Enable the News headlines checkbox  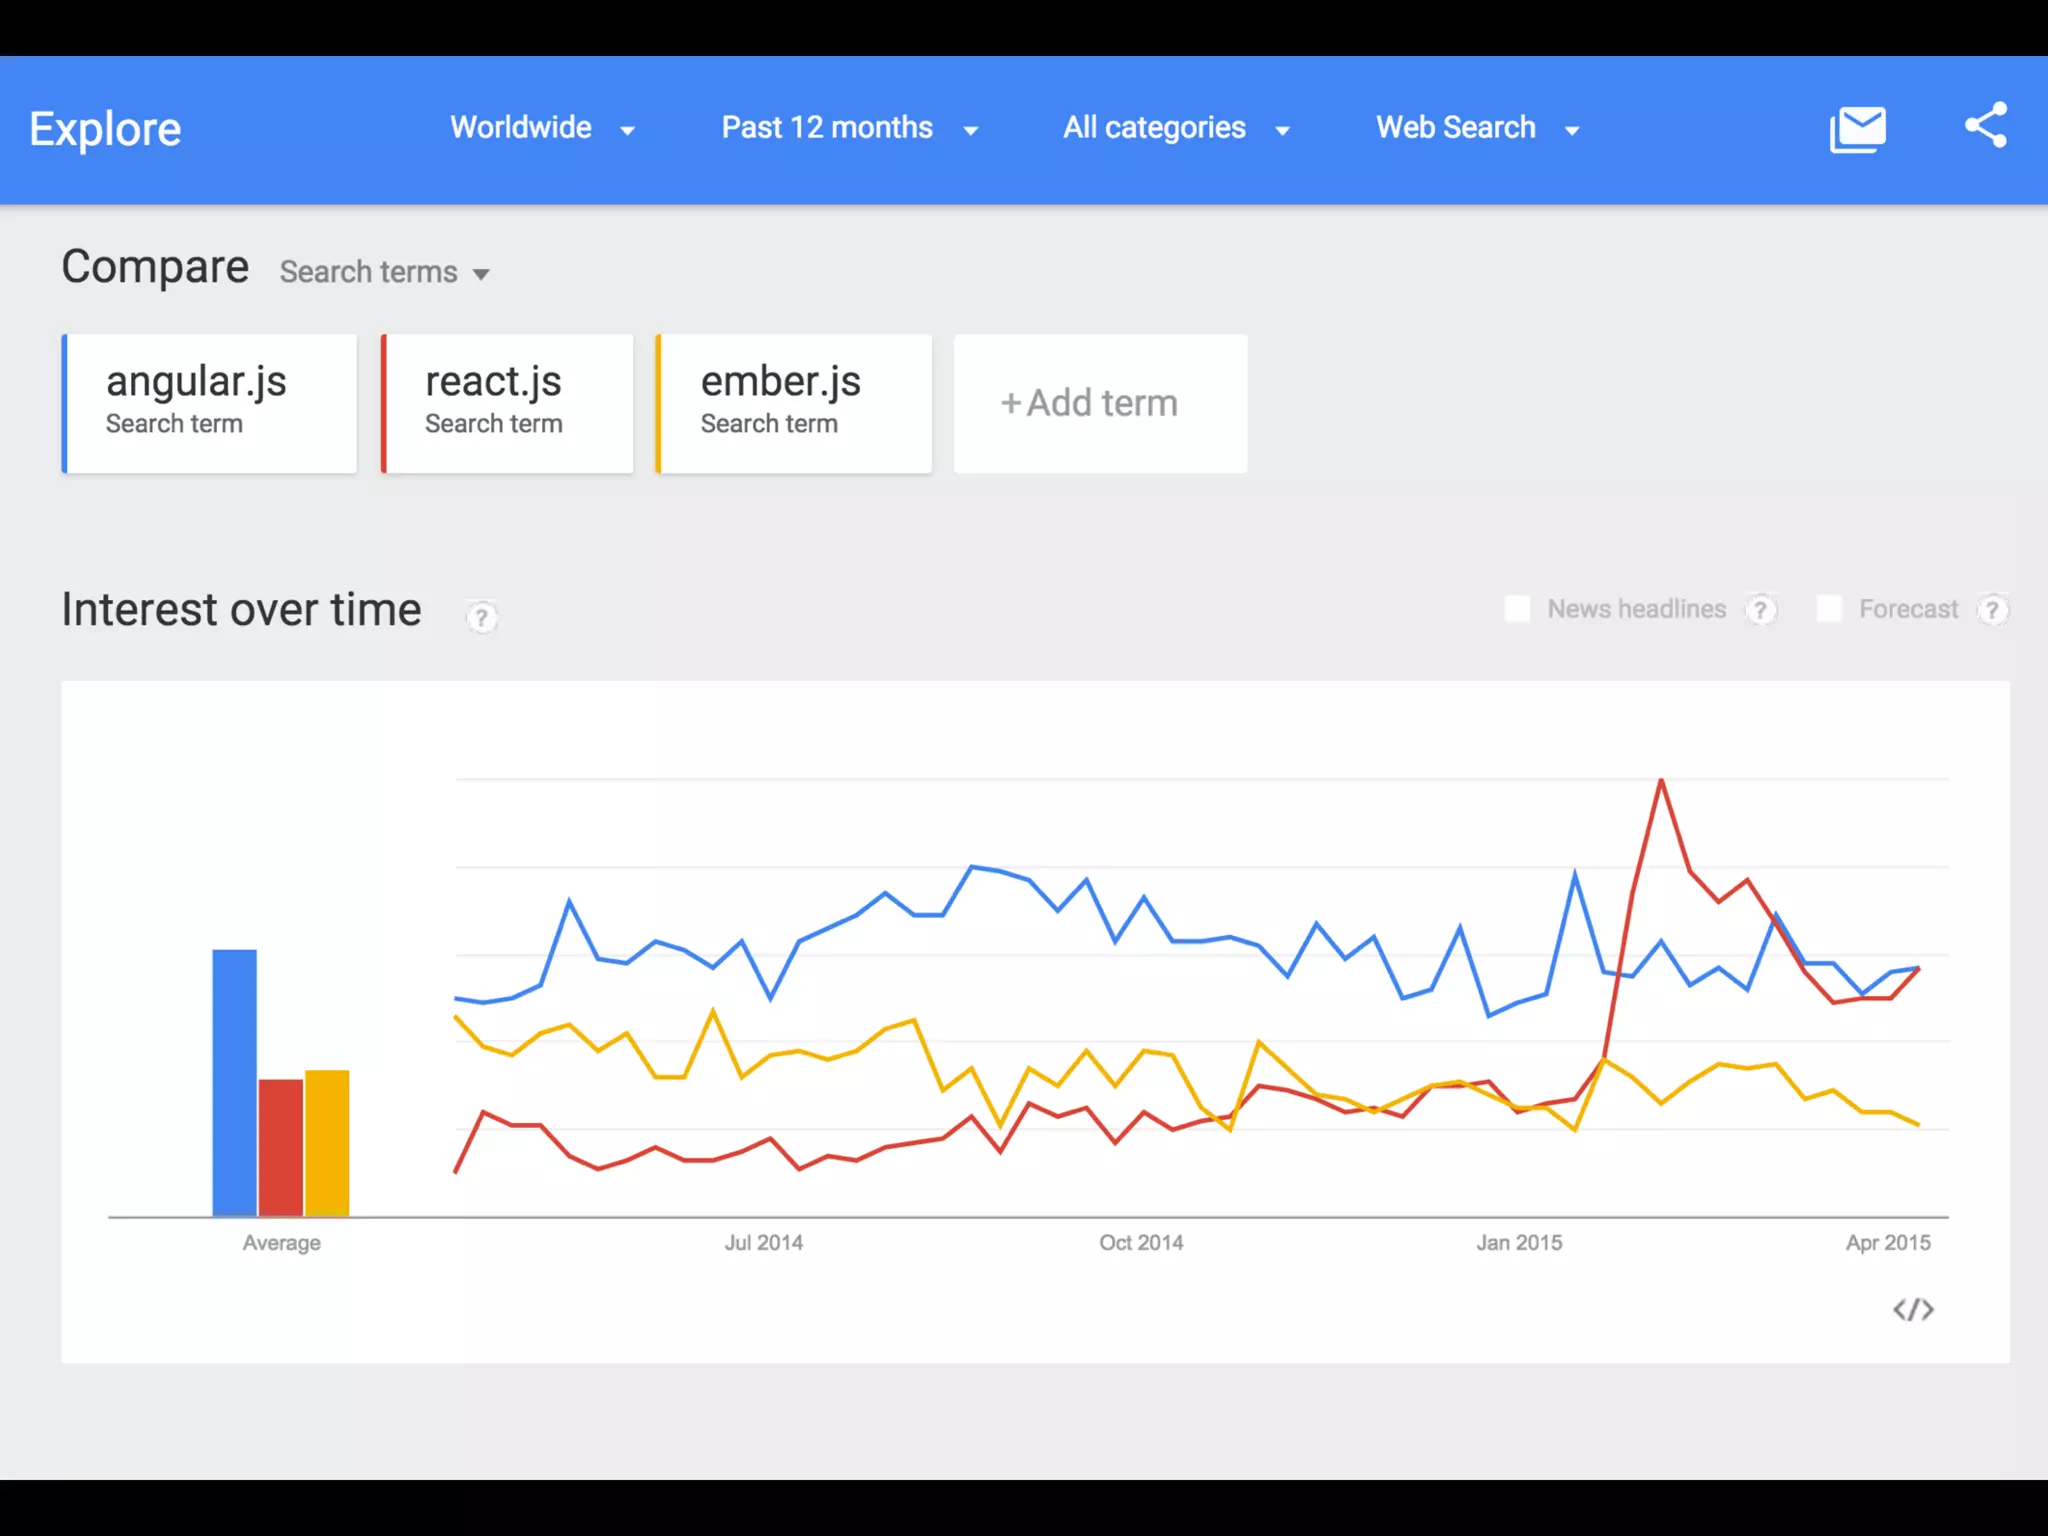pos(1517,609)
